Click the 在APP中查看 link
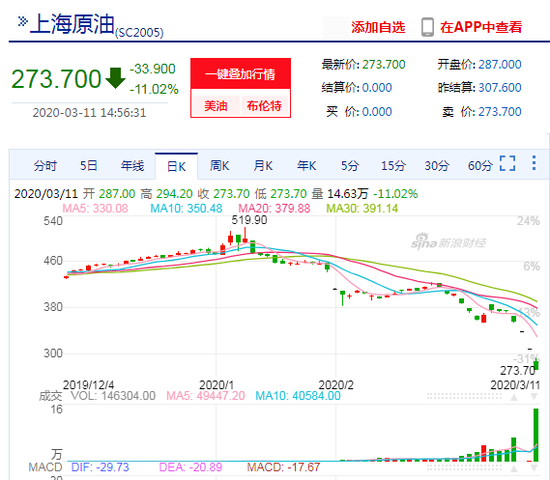Screen dimensions: 550x480 tap(481, 27)
